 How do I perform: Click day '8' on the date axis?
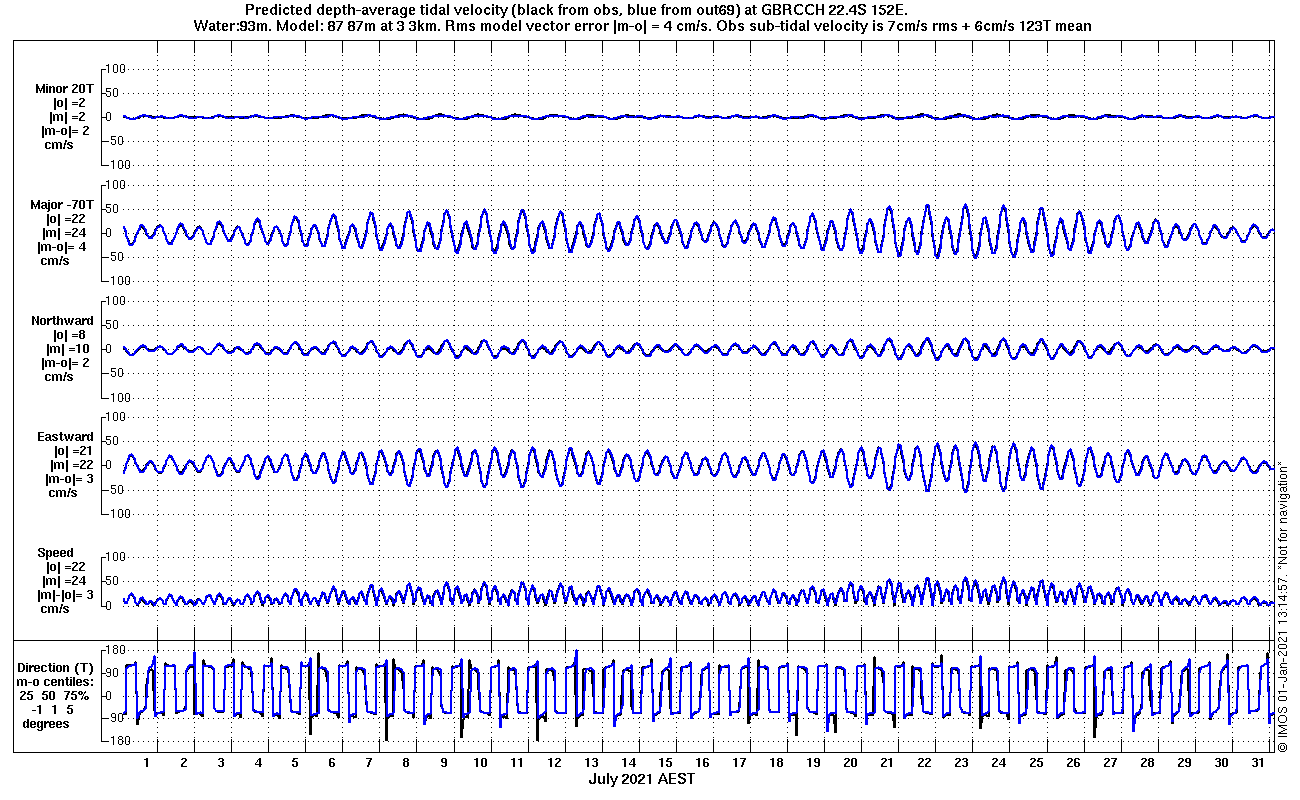tap(406, 762)
